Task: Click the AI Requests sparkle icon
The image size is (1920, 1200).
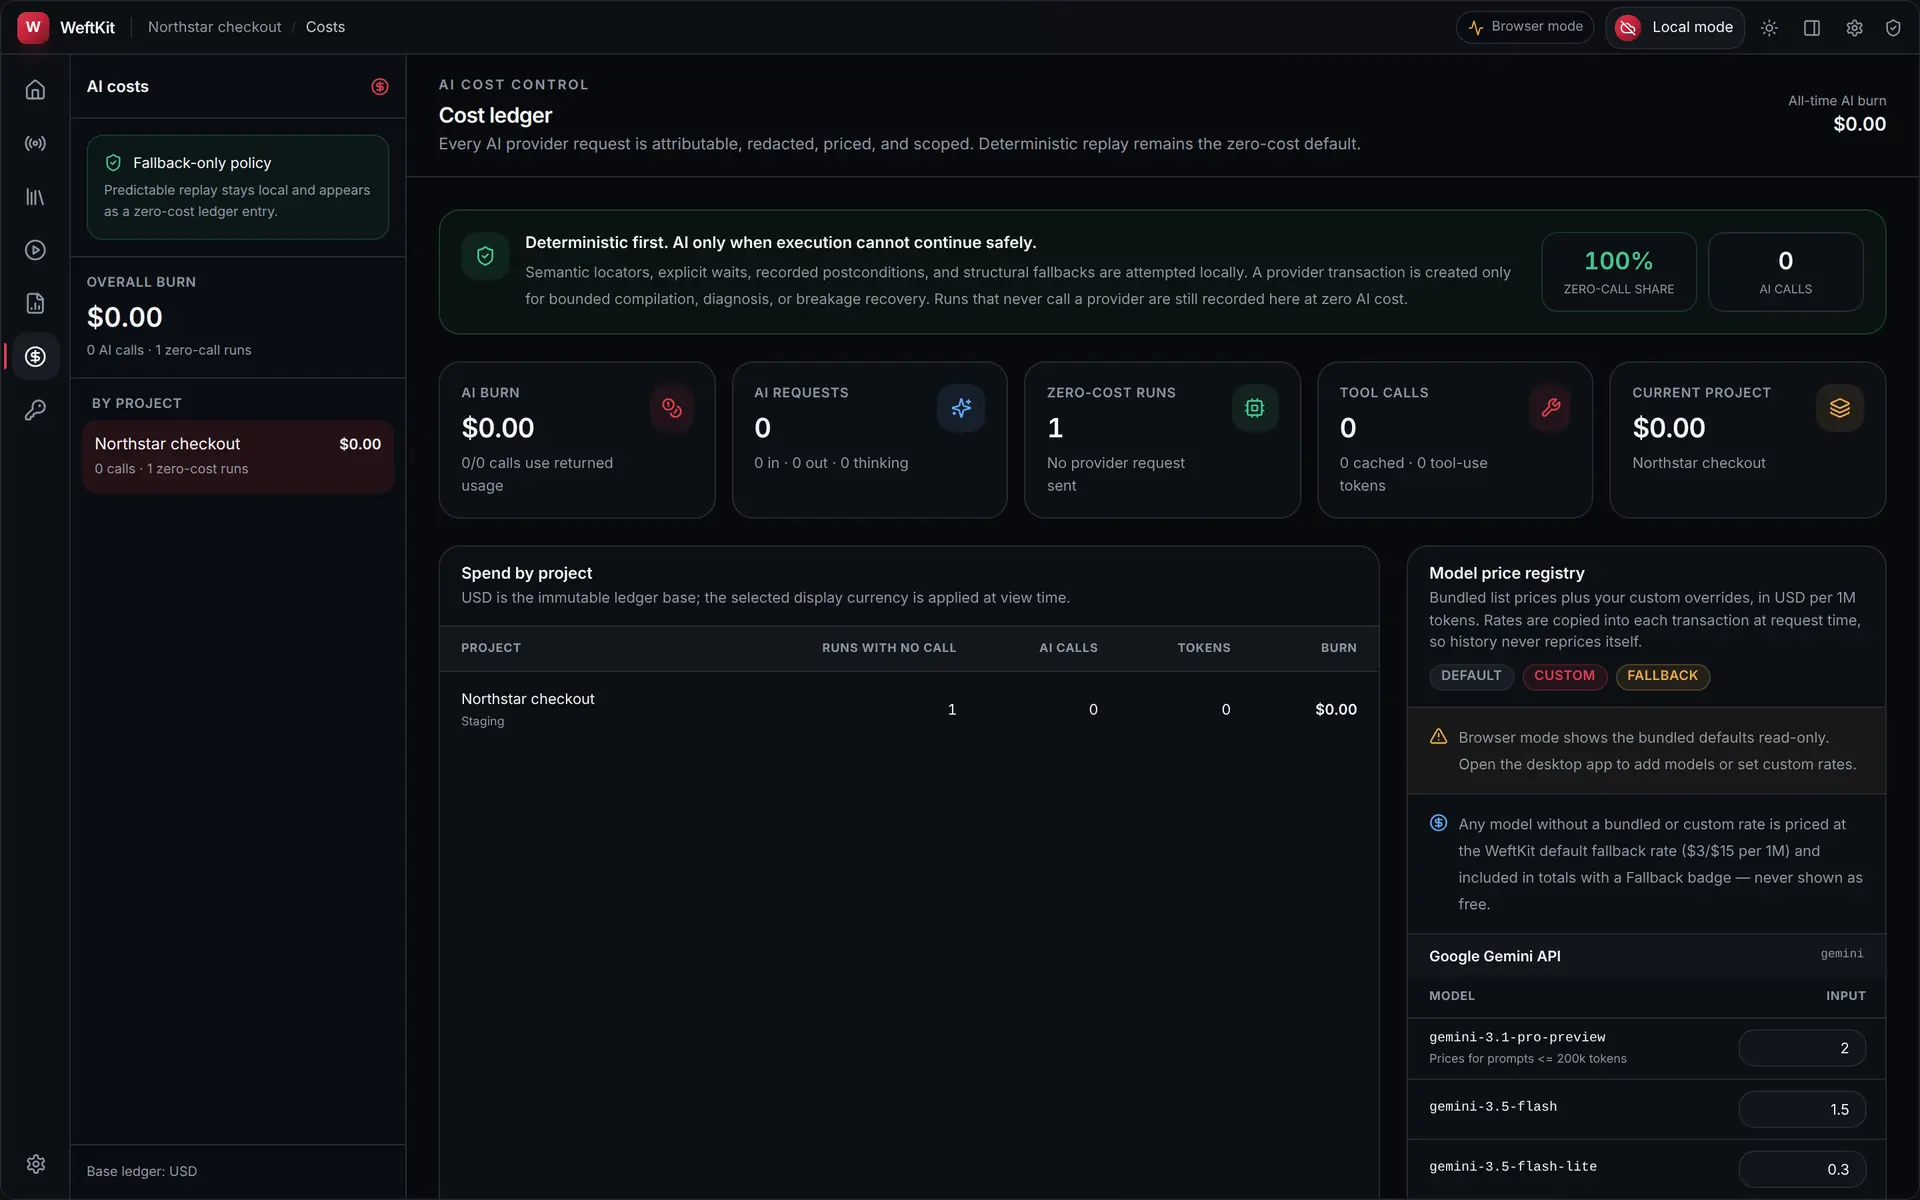Action: point(961,408)
